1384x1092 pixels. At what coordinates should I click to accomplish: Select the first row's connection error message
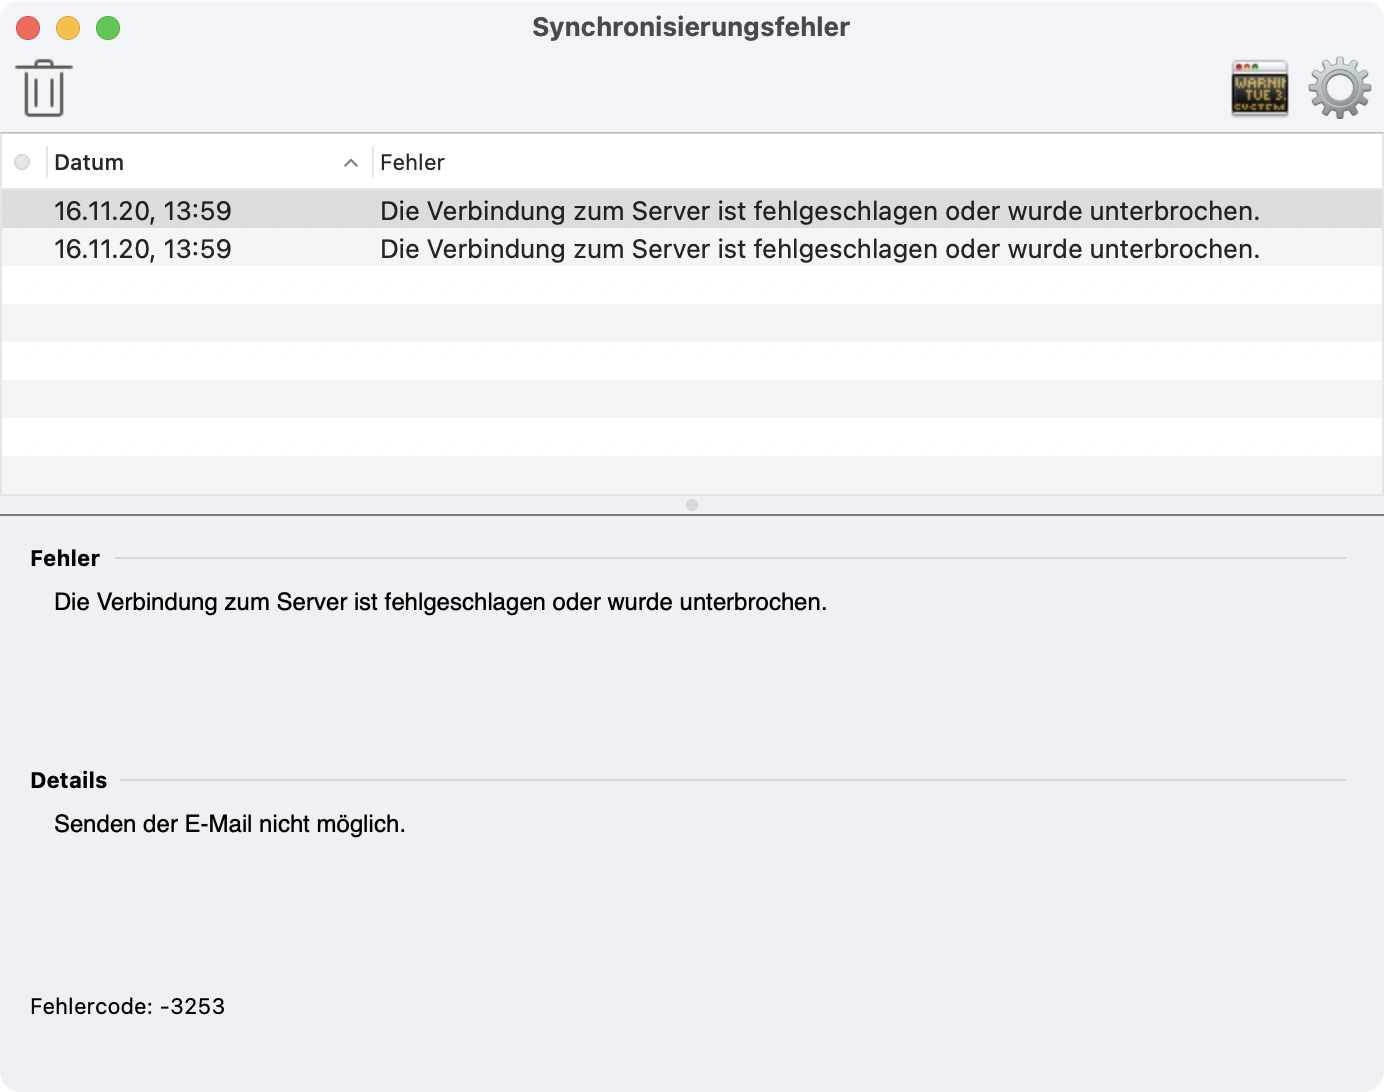click(819, 211)
